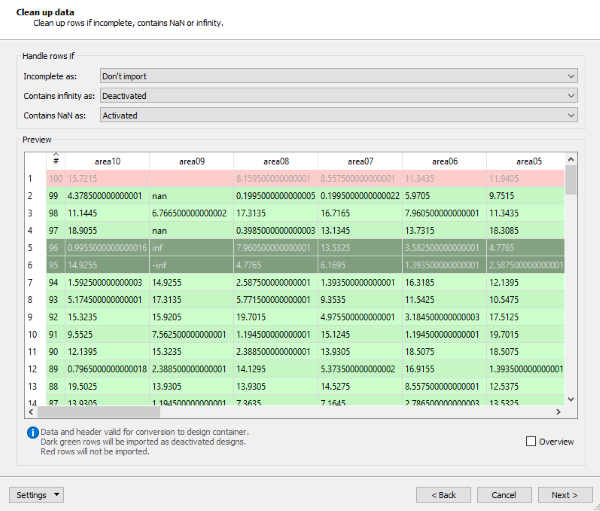Click cell '18.9055' in row 4
The image size is (600, 511).
107,230
